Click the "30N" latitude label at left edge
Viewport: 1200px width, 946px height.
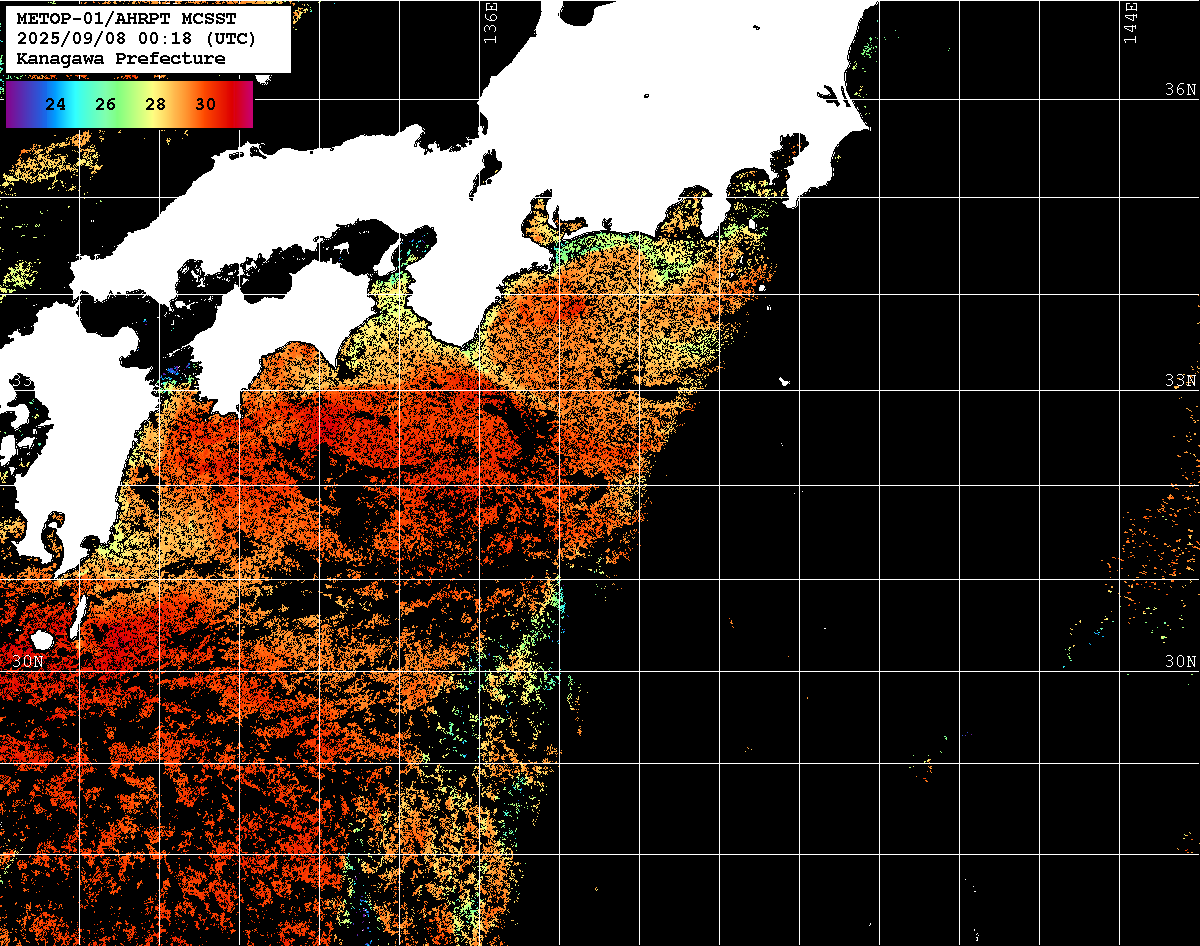click(28, 661)
